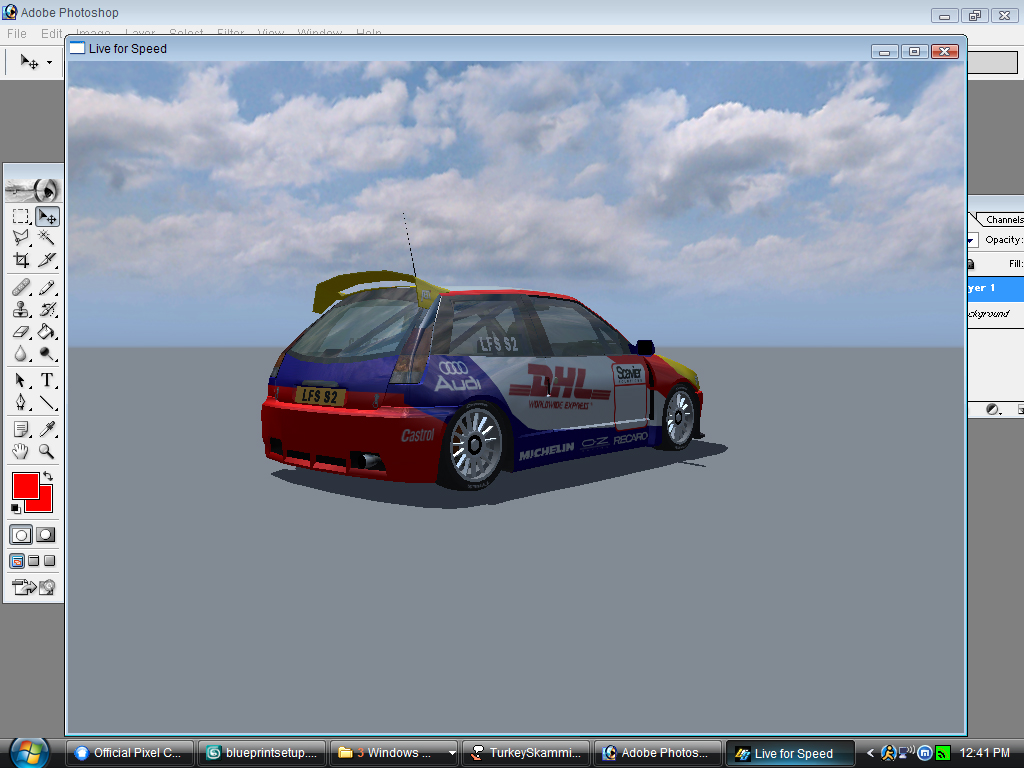Select the Eraser tool
The width and height of the screenshot is (1024, 768).
[21, 332]
